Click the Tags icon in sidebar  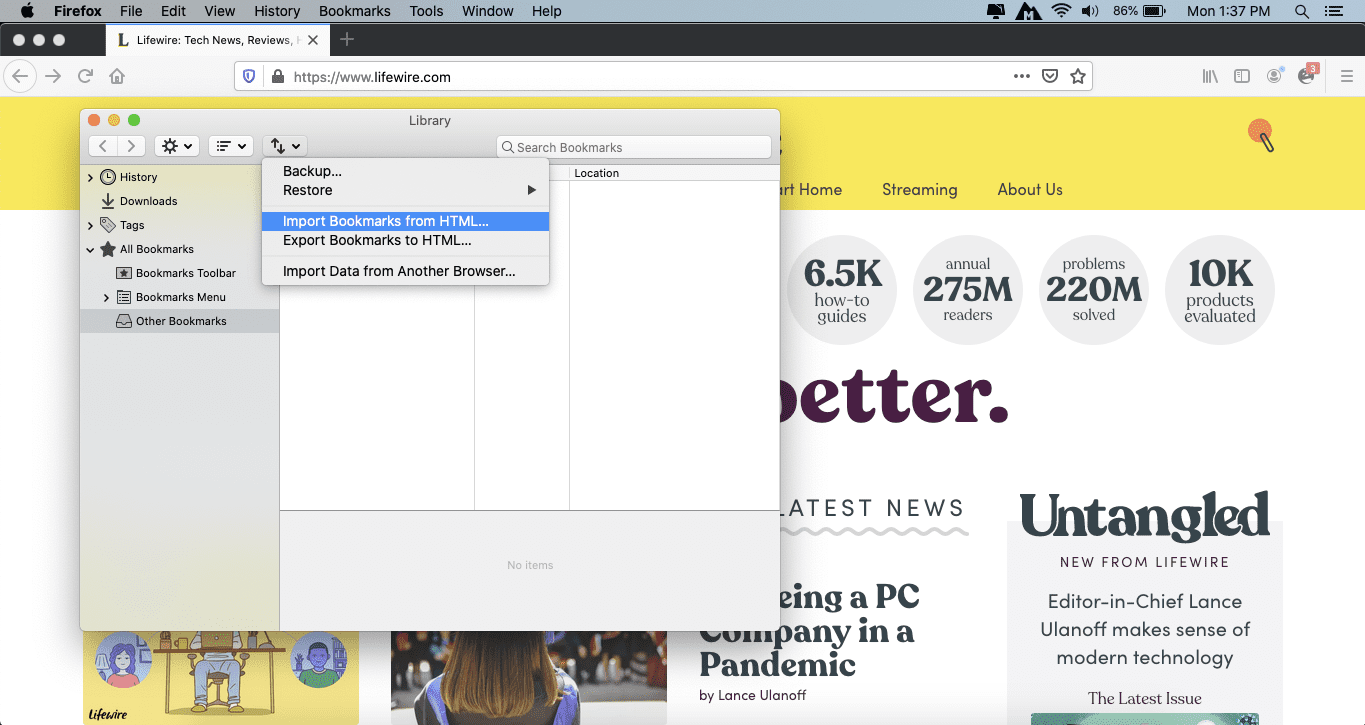pos(108,225)
